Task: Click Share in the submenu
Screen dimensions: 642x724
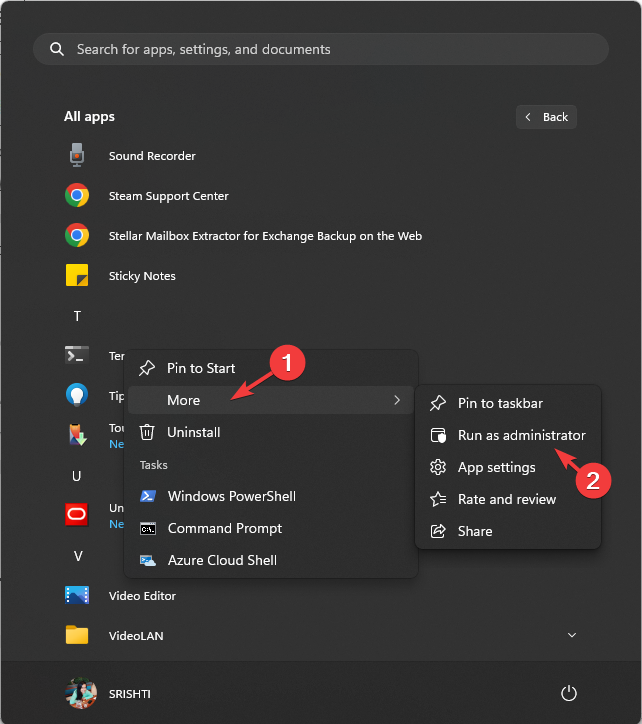Action: pos(475,531)
